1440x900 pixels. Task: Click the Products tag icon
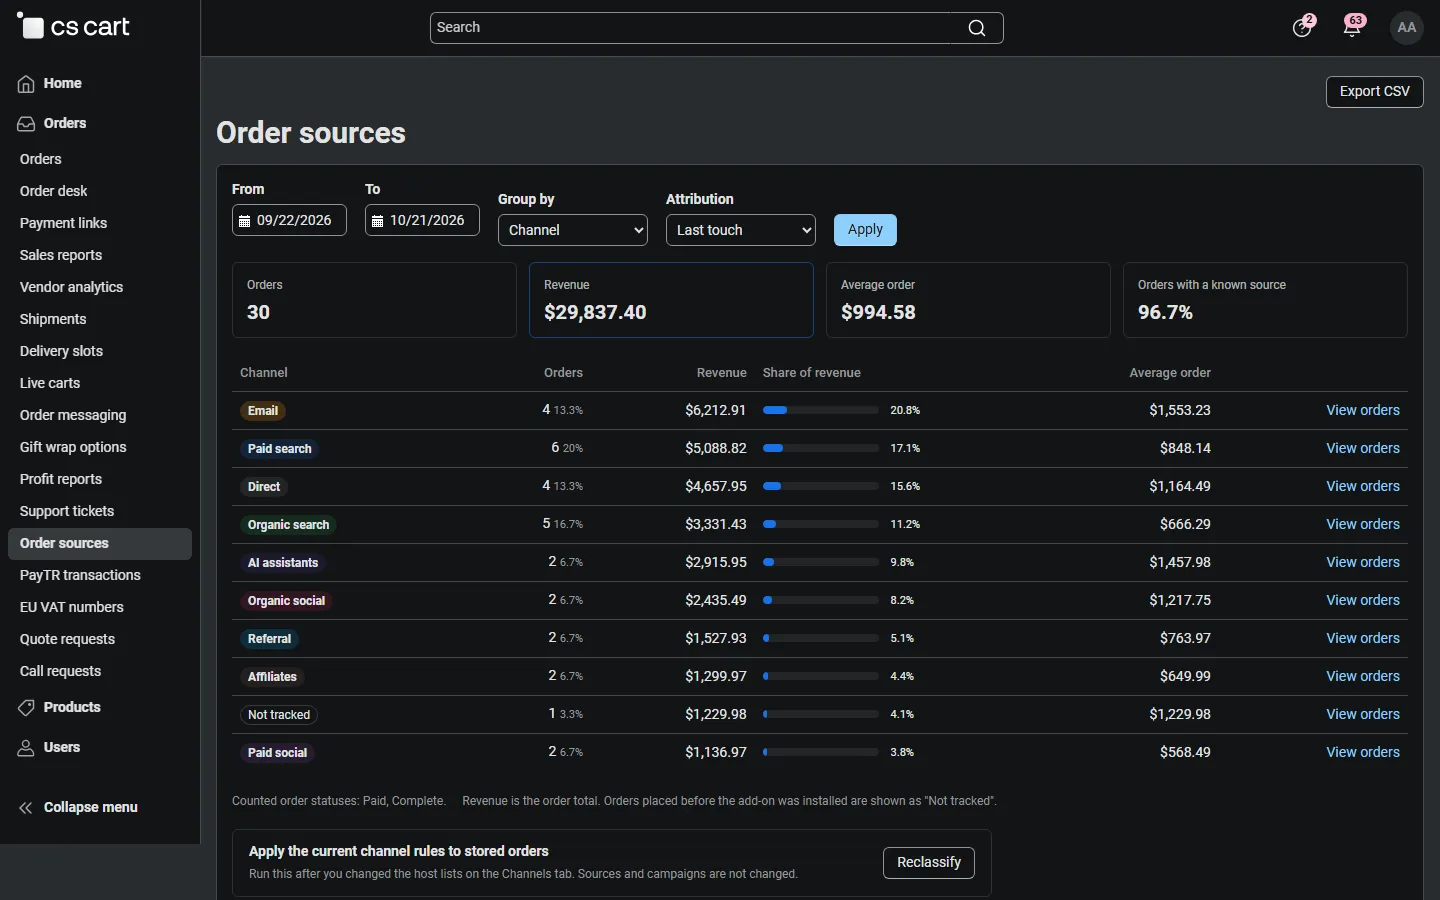pyautogui.click(x=26, y=708)
